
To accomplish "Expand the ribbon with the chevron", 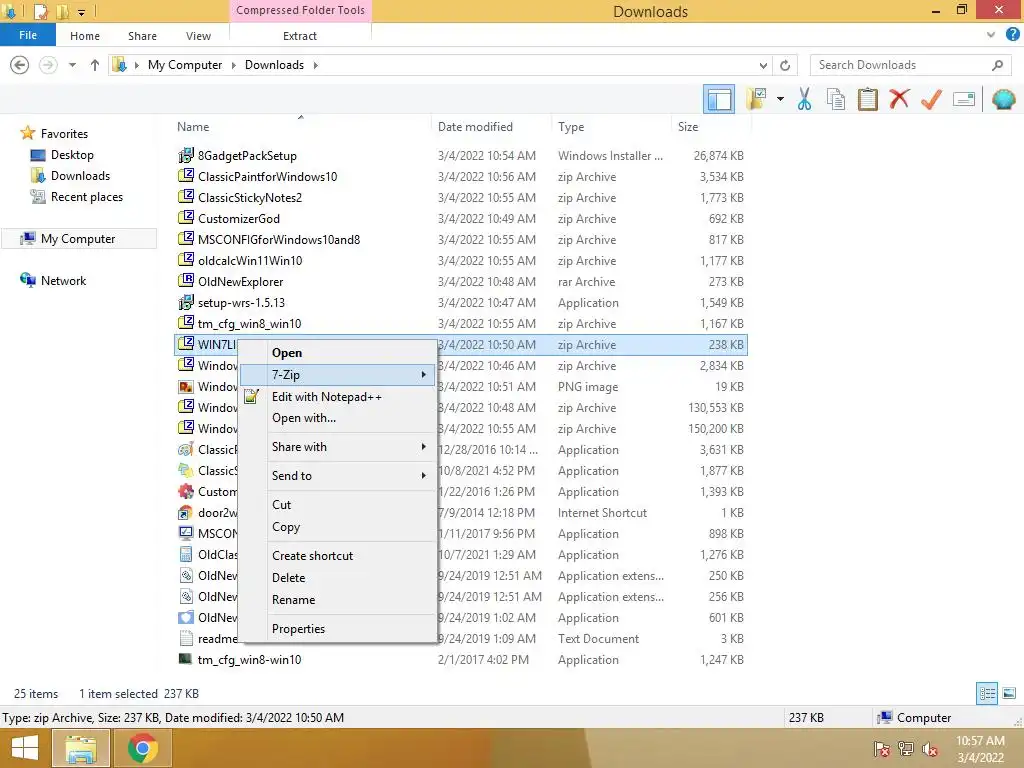I will coord(991,35).
